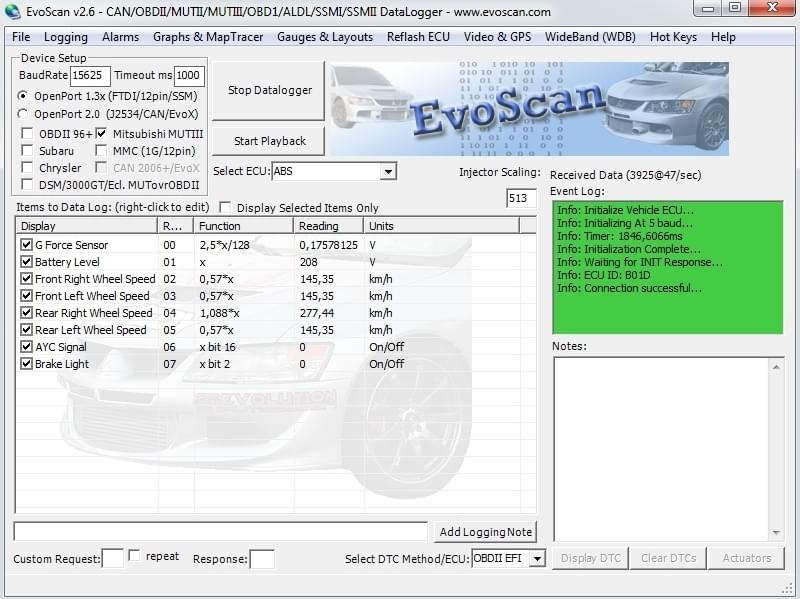The width and height of the screenshot is (800, 599).
Task: Click the Injector Scaling input field
Action: pyautogui.click(x=521, y=198)
